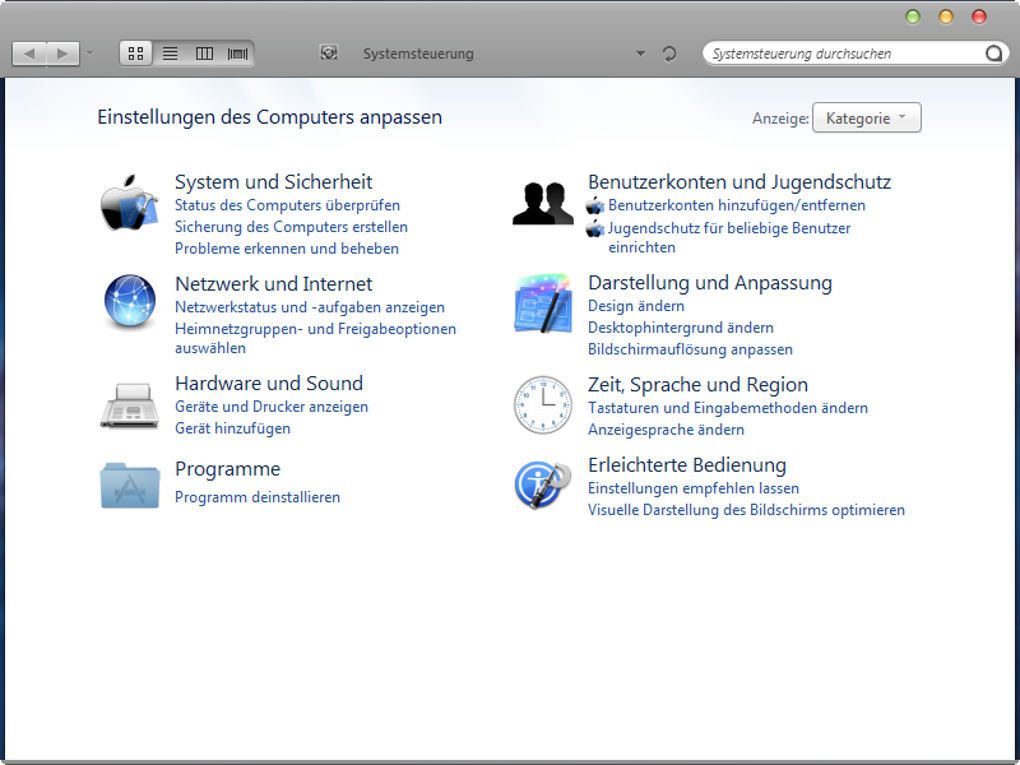Open Benutzerkonten und Jugendschutz heading
1020x765 pixels.
pos(740,181)
